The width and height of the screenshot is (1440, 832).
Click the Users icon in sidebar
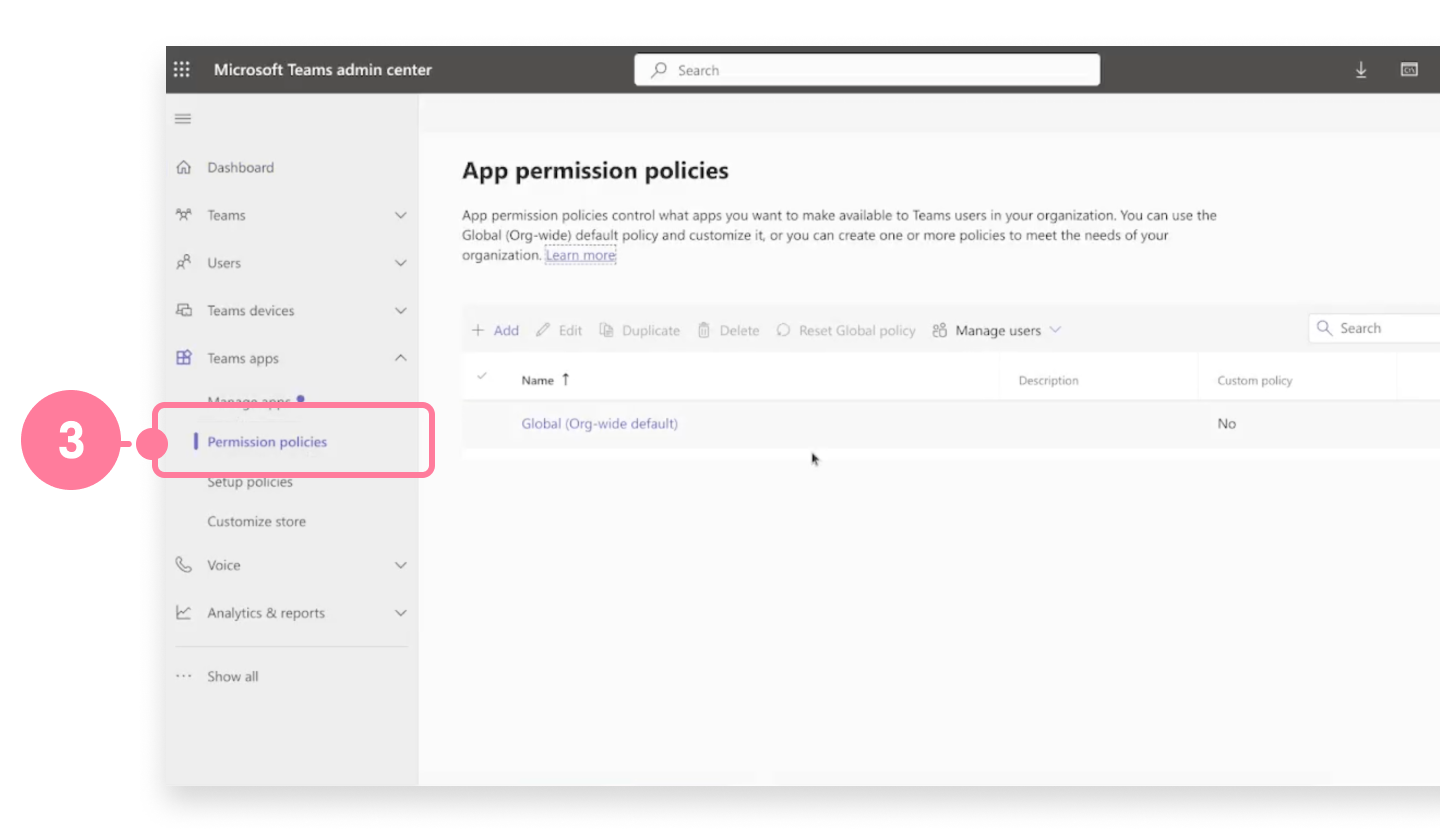point(183,263)
